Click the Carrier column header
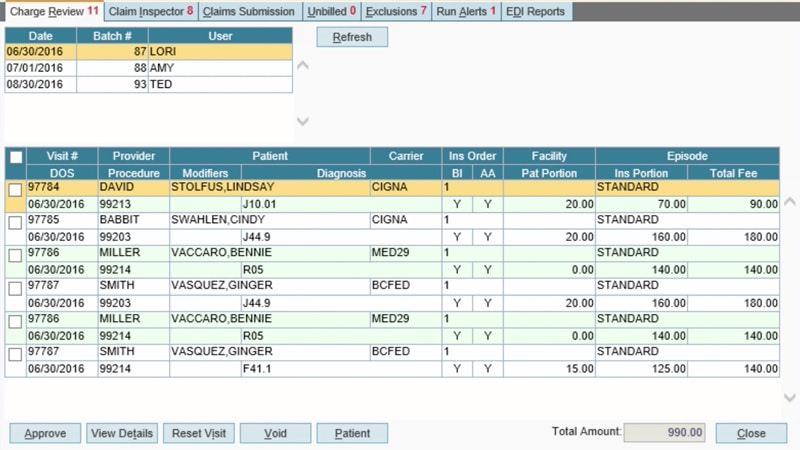The image size is (800, 450). [406, 156]
